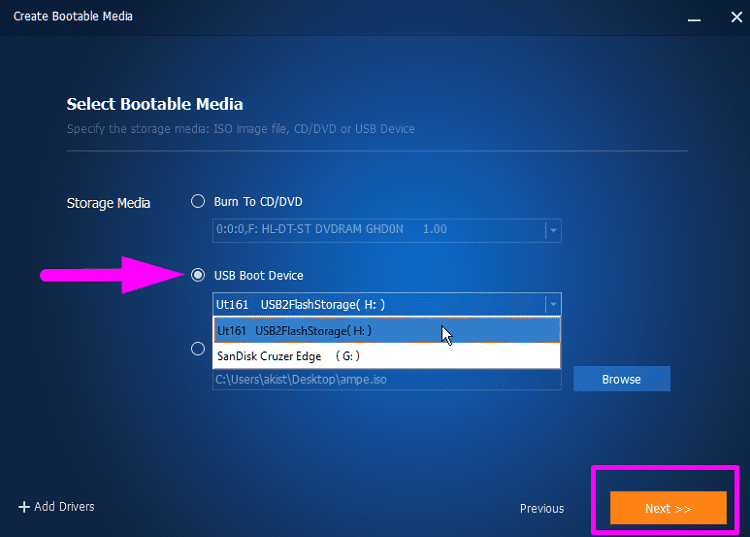Select the unlabeled radio button below USB Boot Device

coord(198,349)
